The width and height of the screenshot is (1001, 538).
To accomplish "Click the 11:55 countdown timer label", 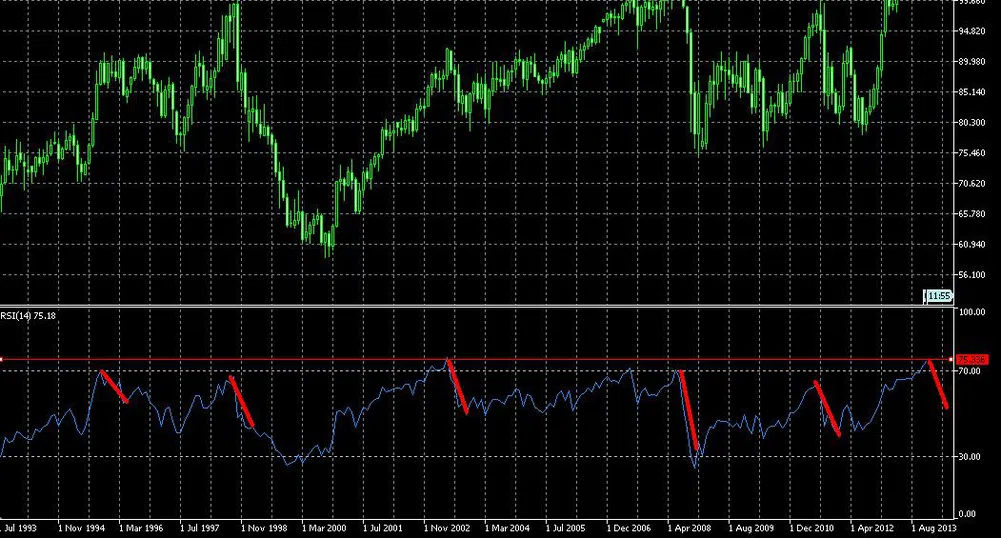I will (x=938, y=296).
